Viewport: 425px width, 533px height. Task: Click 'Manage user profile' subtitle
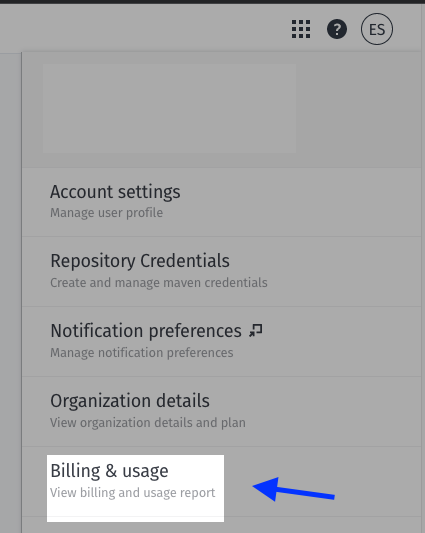(x=106, y=213)
